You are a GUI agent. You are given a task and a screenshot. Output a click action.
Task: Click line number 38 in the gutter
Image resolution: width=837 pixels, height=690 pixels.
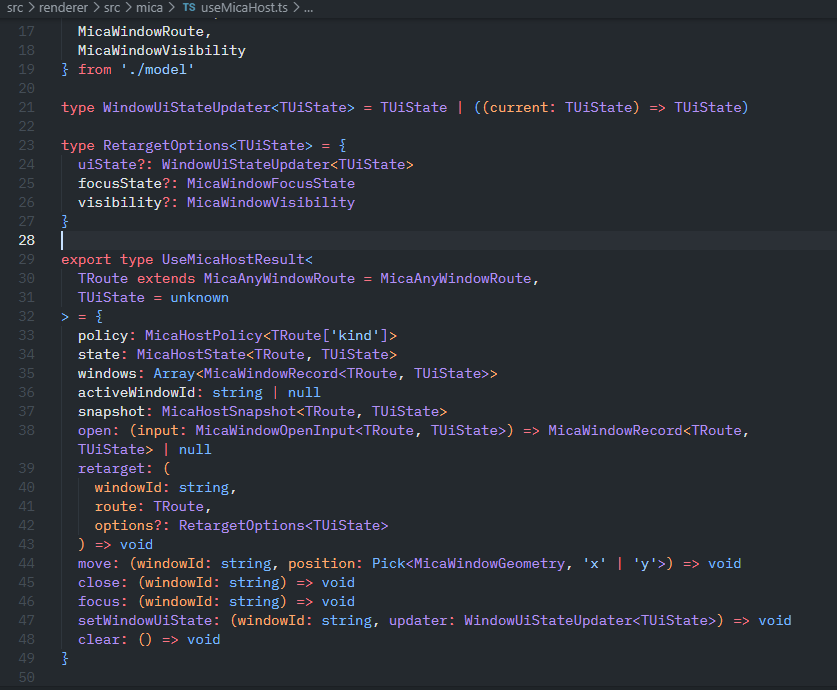(27, 430)
